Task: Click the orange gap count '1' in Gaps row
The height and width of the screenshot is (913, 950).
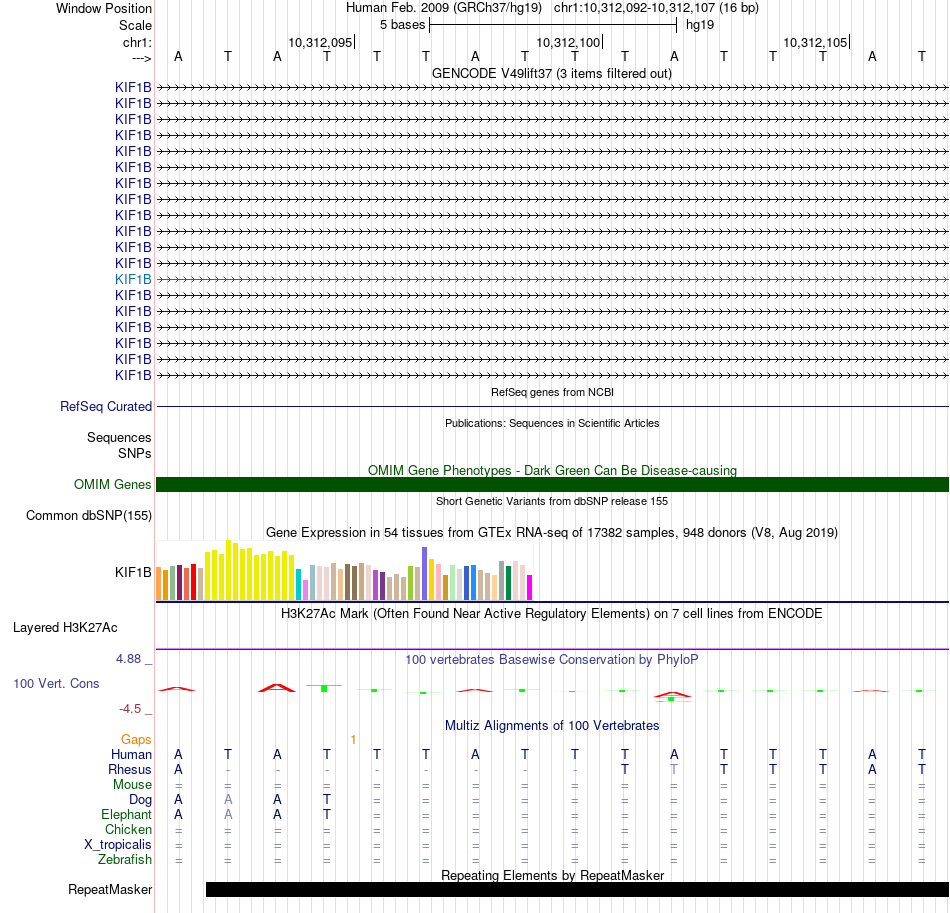Action: (x=353, y=739)
